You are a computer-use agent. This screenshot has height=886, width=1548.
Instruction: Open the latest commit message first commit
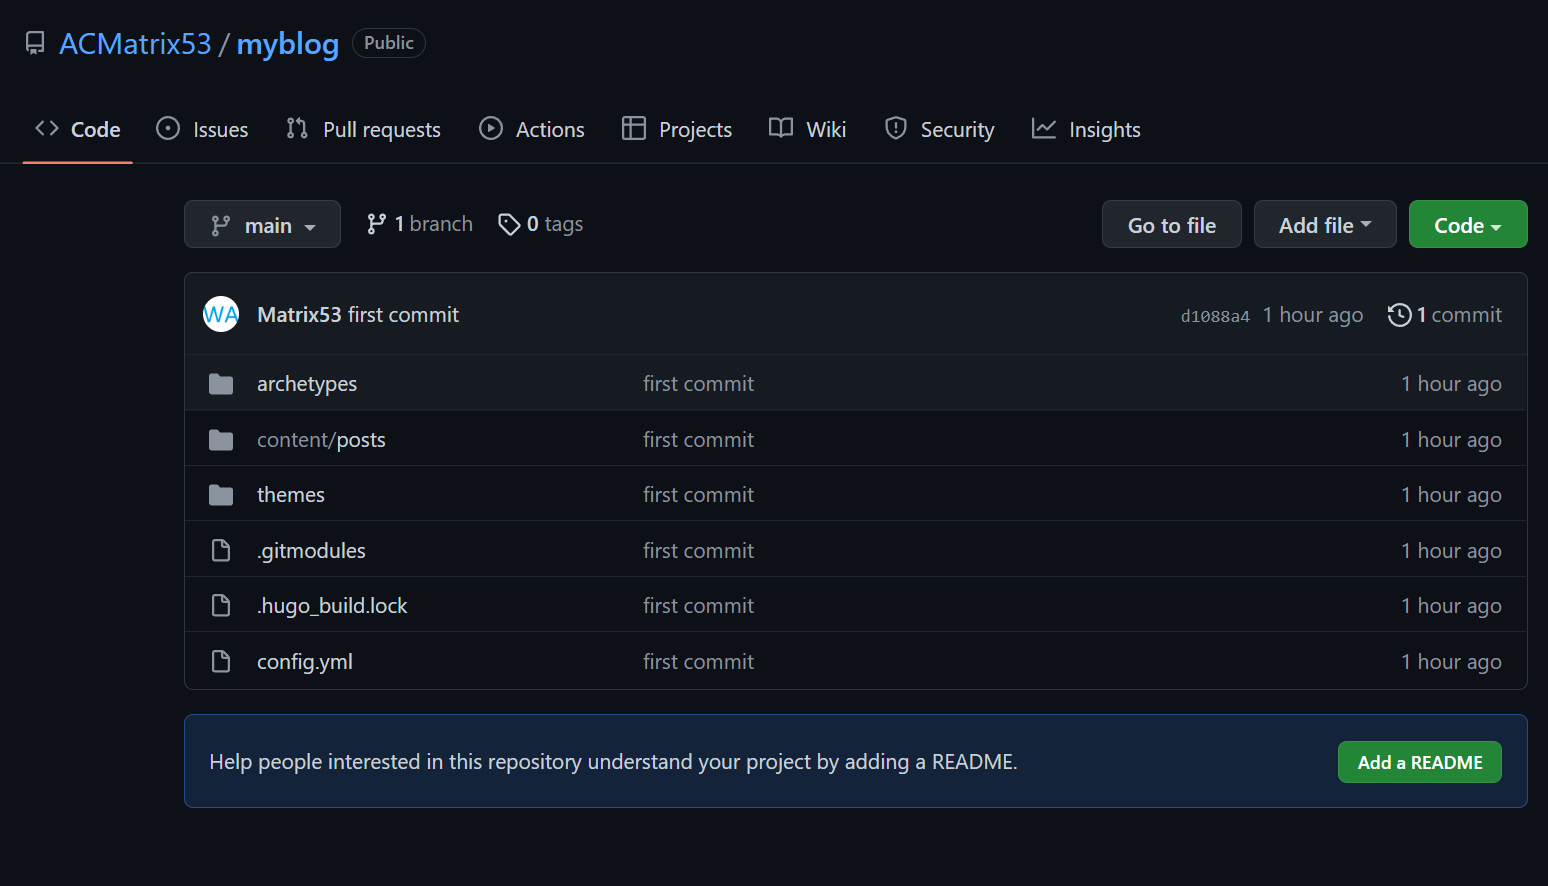403,314
